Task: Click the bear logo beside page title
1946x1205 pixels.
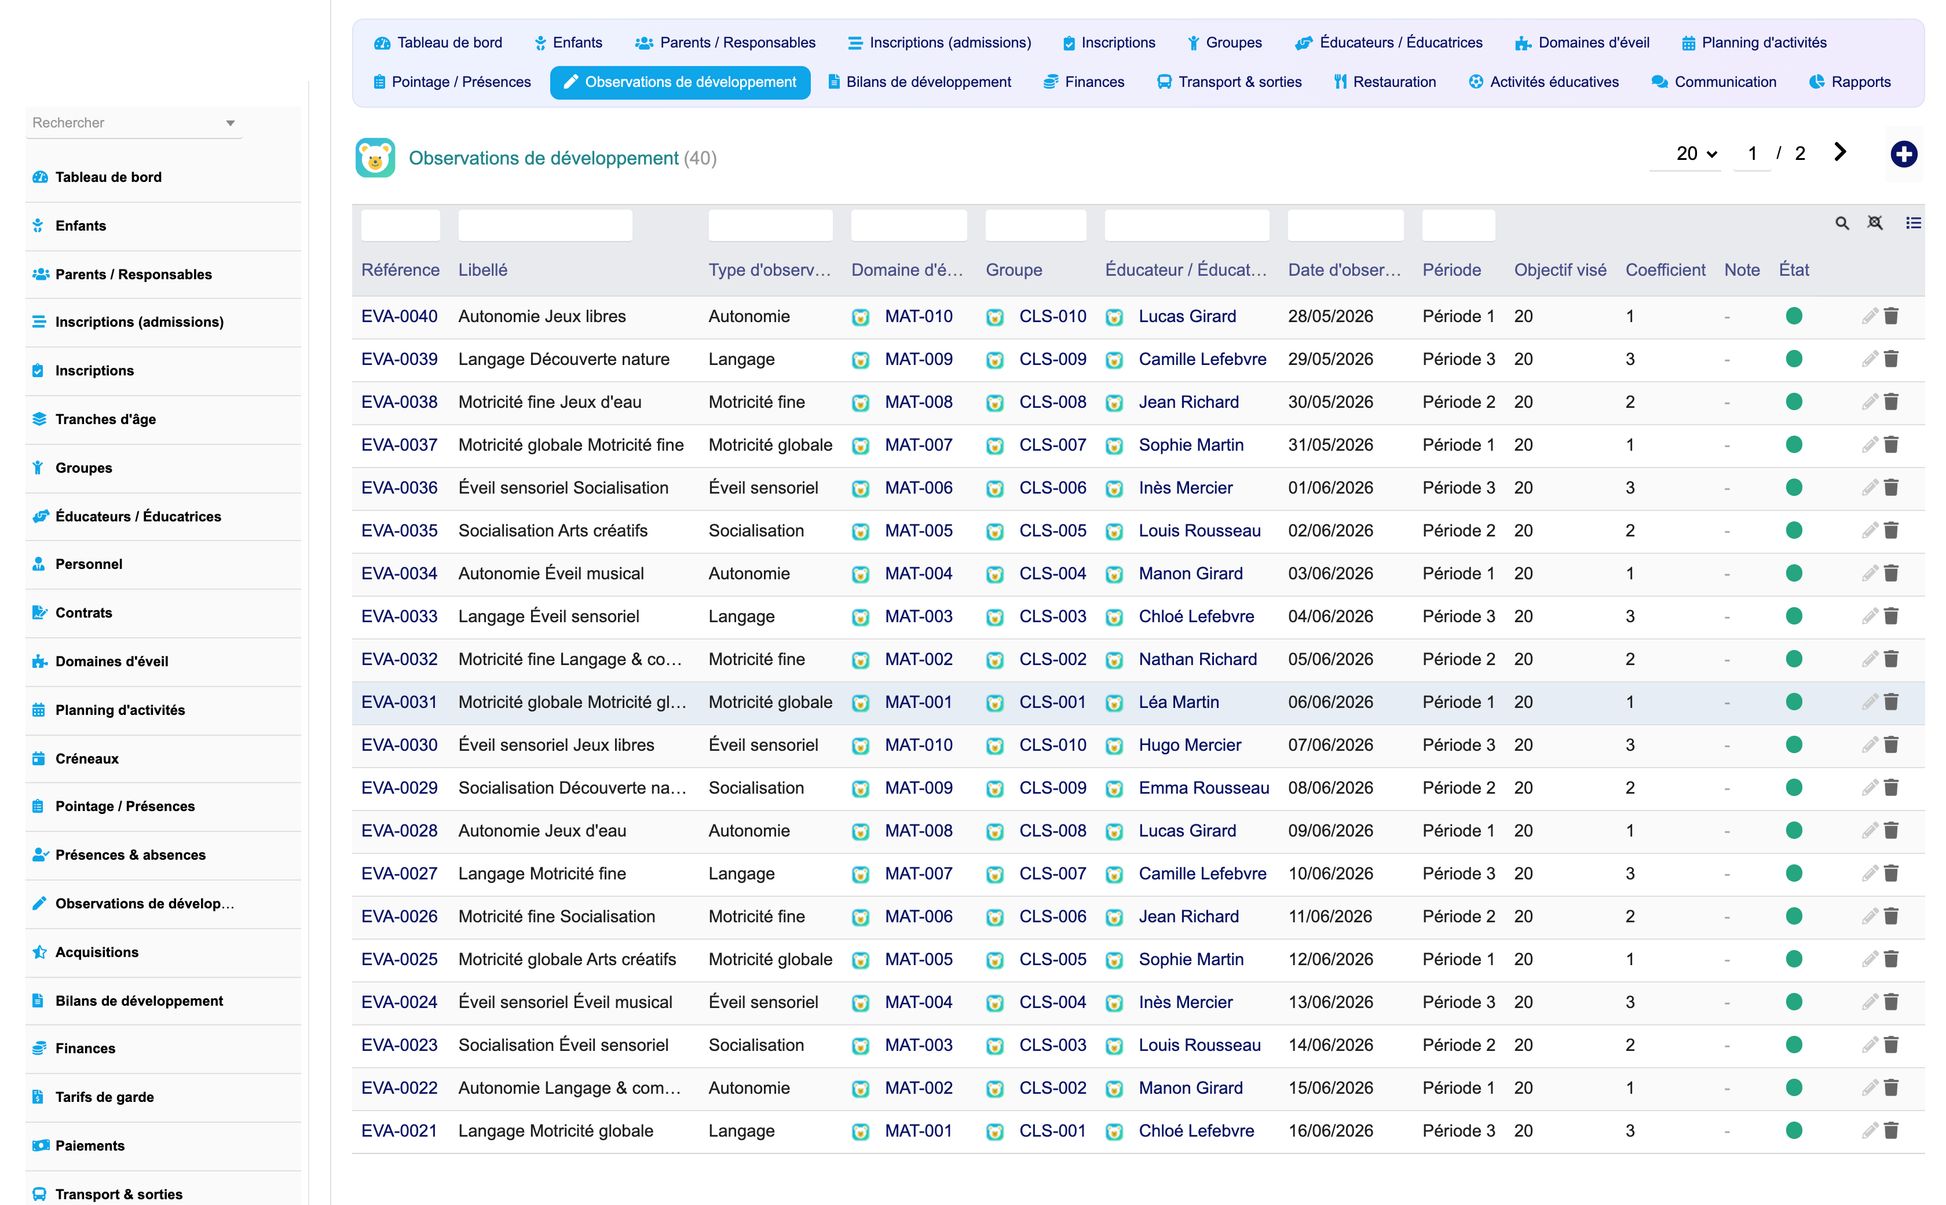Action: [375, 158]
